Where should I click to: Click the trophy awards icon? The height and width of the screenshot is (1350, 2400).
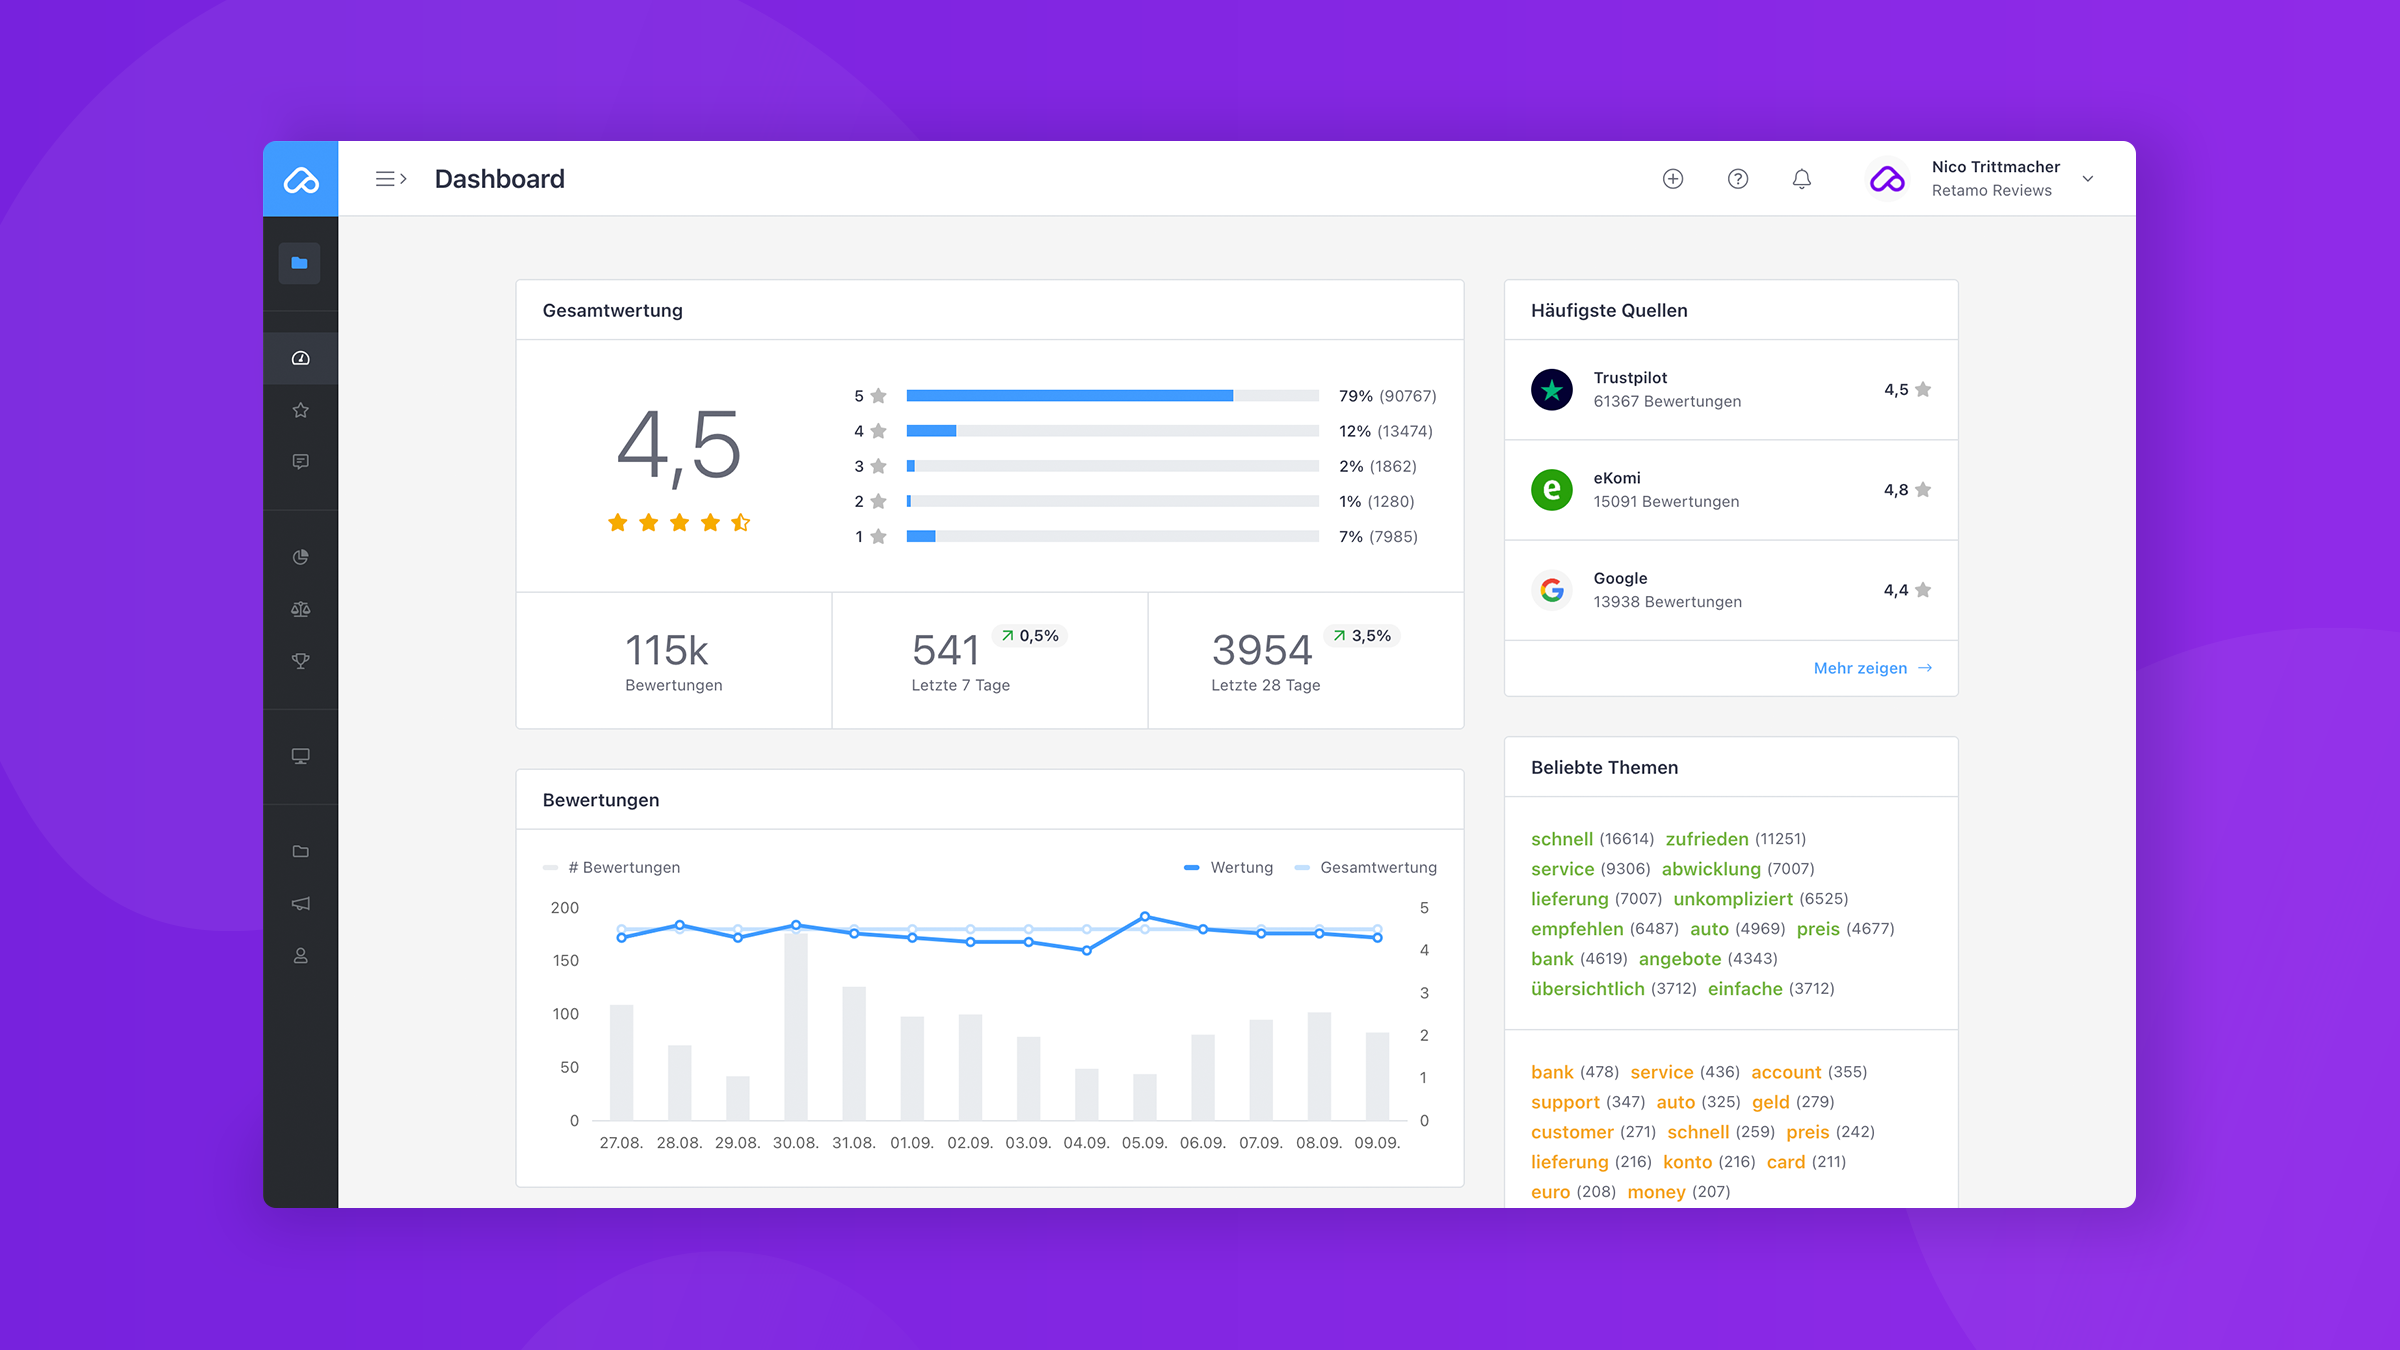(300, 660)
